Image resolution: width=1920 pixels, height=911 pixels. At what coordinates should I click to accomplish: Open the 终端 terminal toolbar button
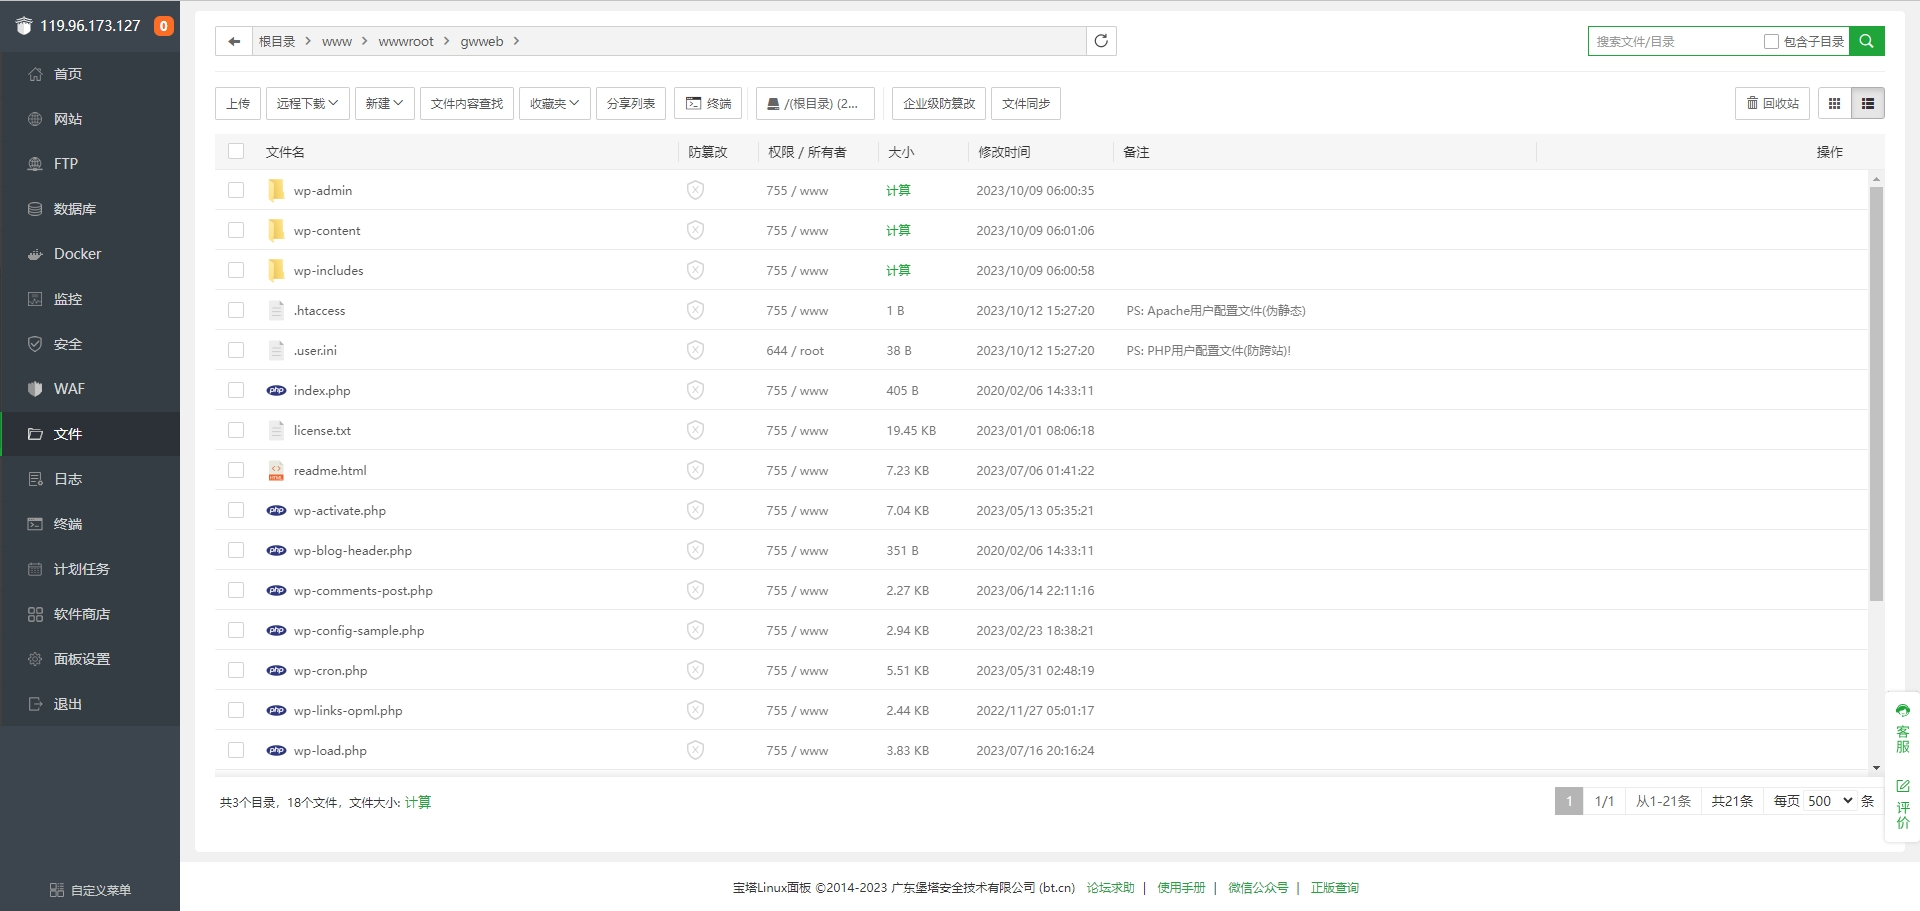708,103
